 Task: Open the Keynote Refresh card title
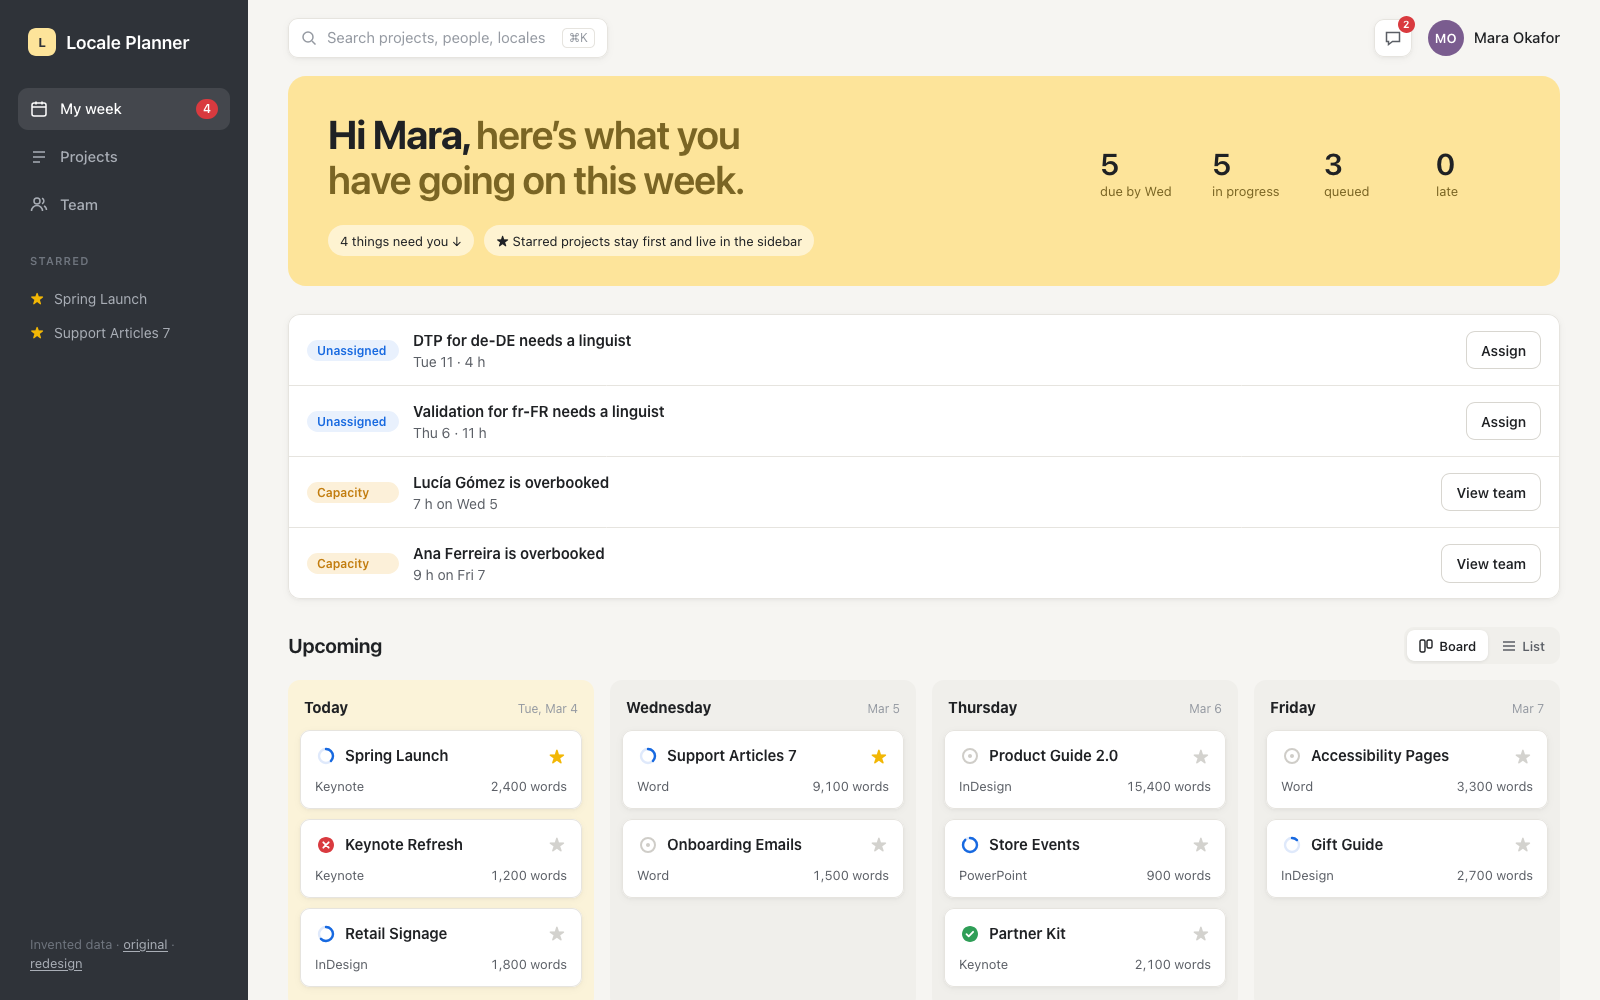(x=404, y=845)
